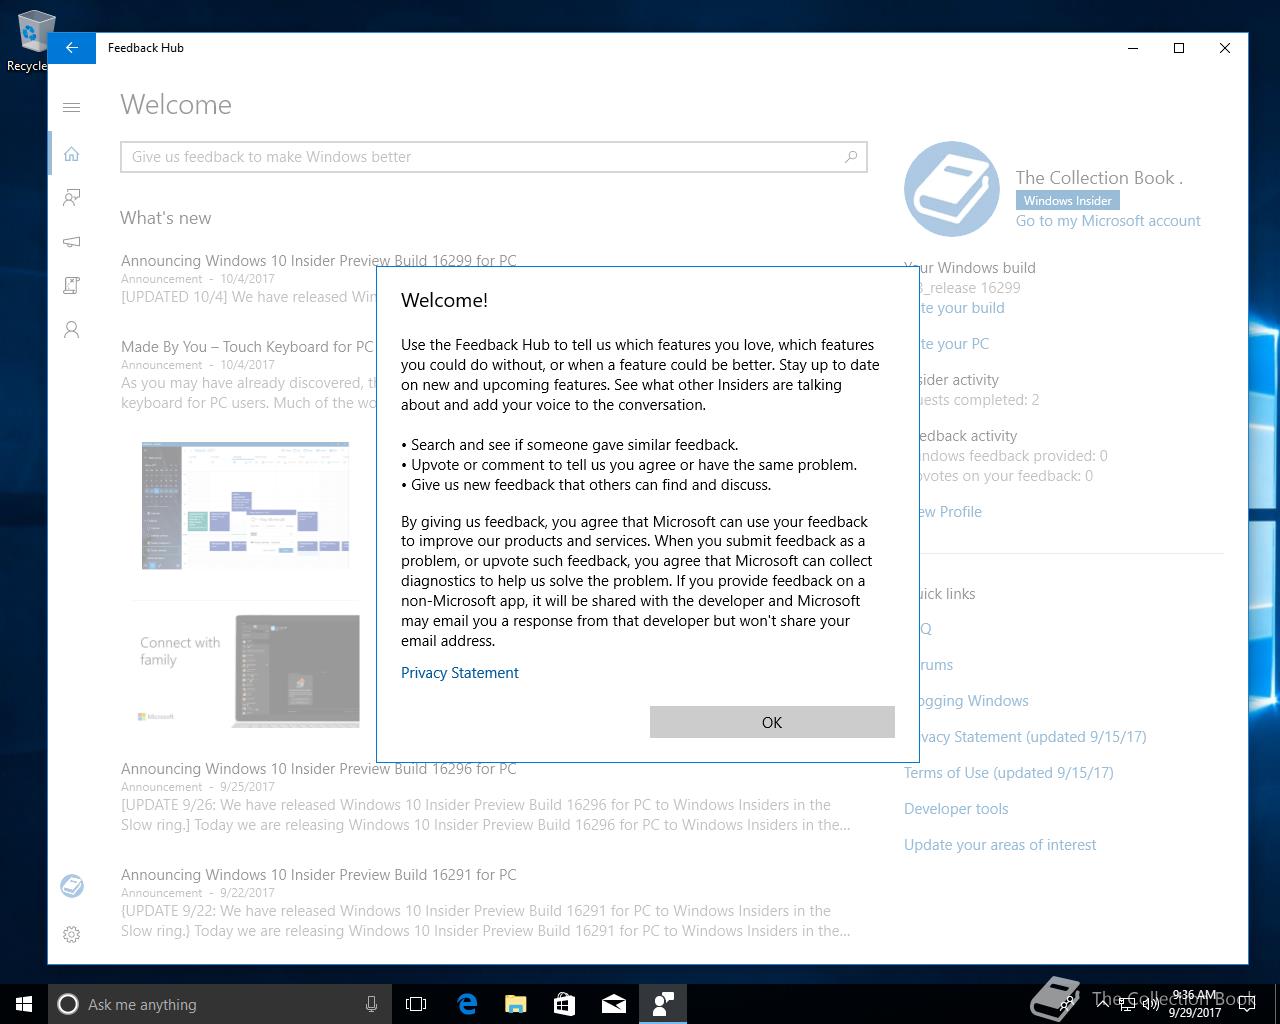Open the Terms of Use link
The width and height of the screenshot is (1280, 1024).
[x=1008, y=773]
